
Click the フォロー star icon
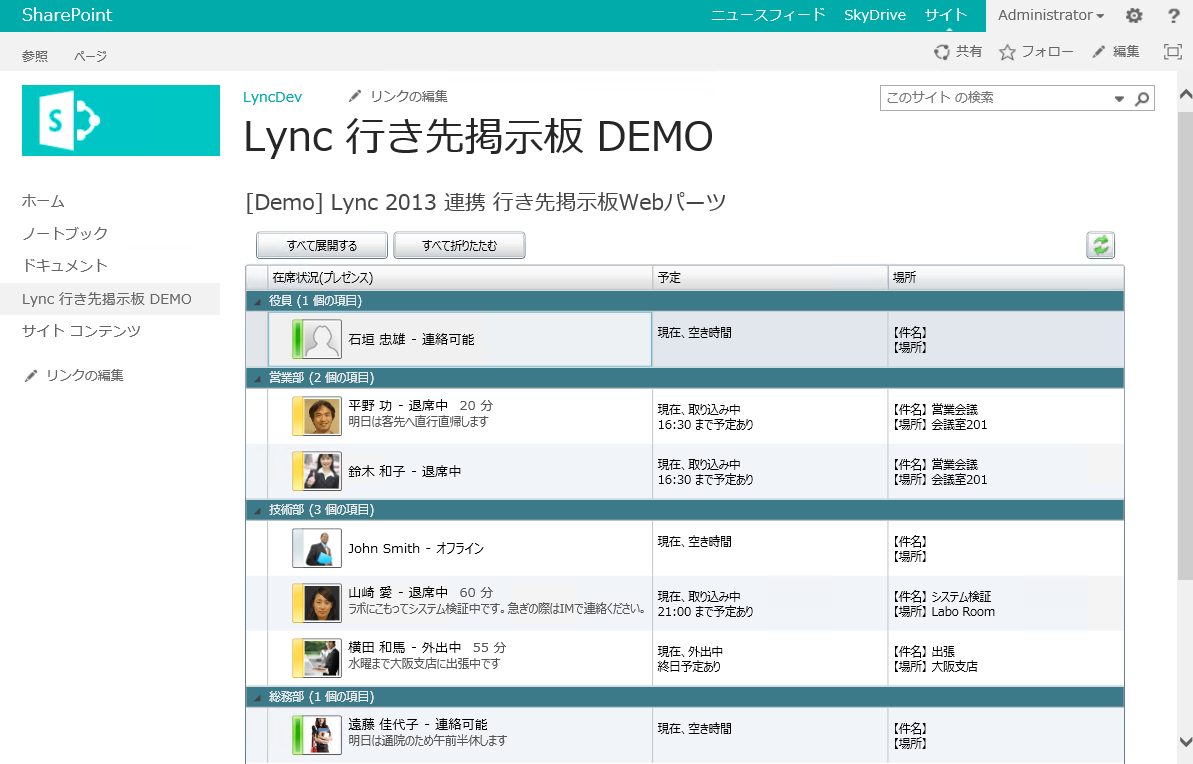tap(1007, 52)
